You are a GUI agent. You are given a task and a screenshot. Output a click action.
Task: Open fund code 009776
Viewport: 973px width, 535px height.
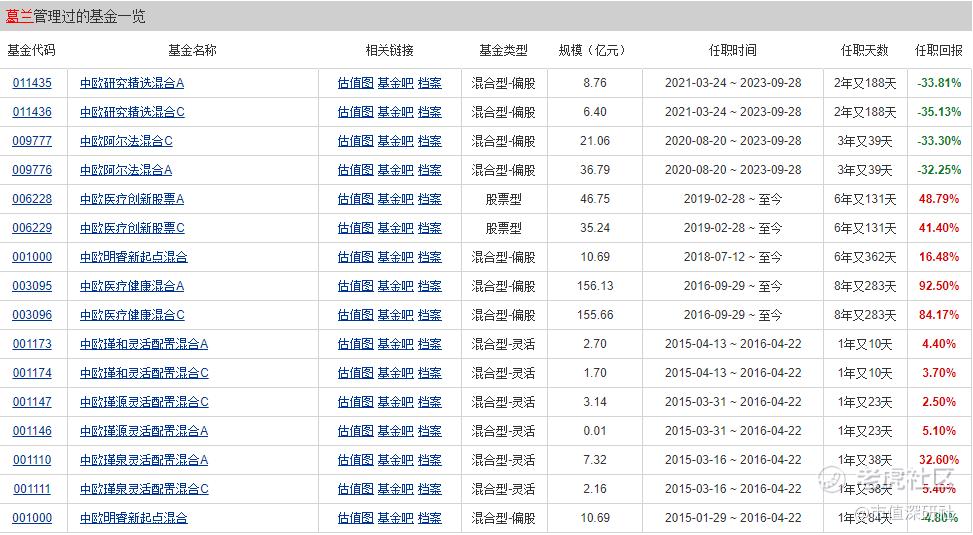tap(32, 170)
